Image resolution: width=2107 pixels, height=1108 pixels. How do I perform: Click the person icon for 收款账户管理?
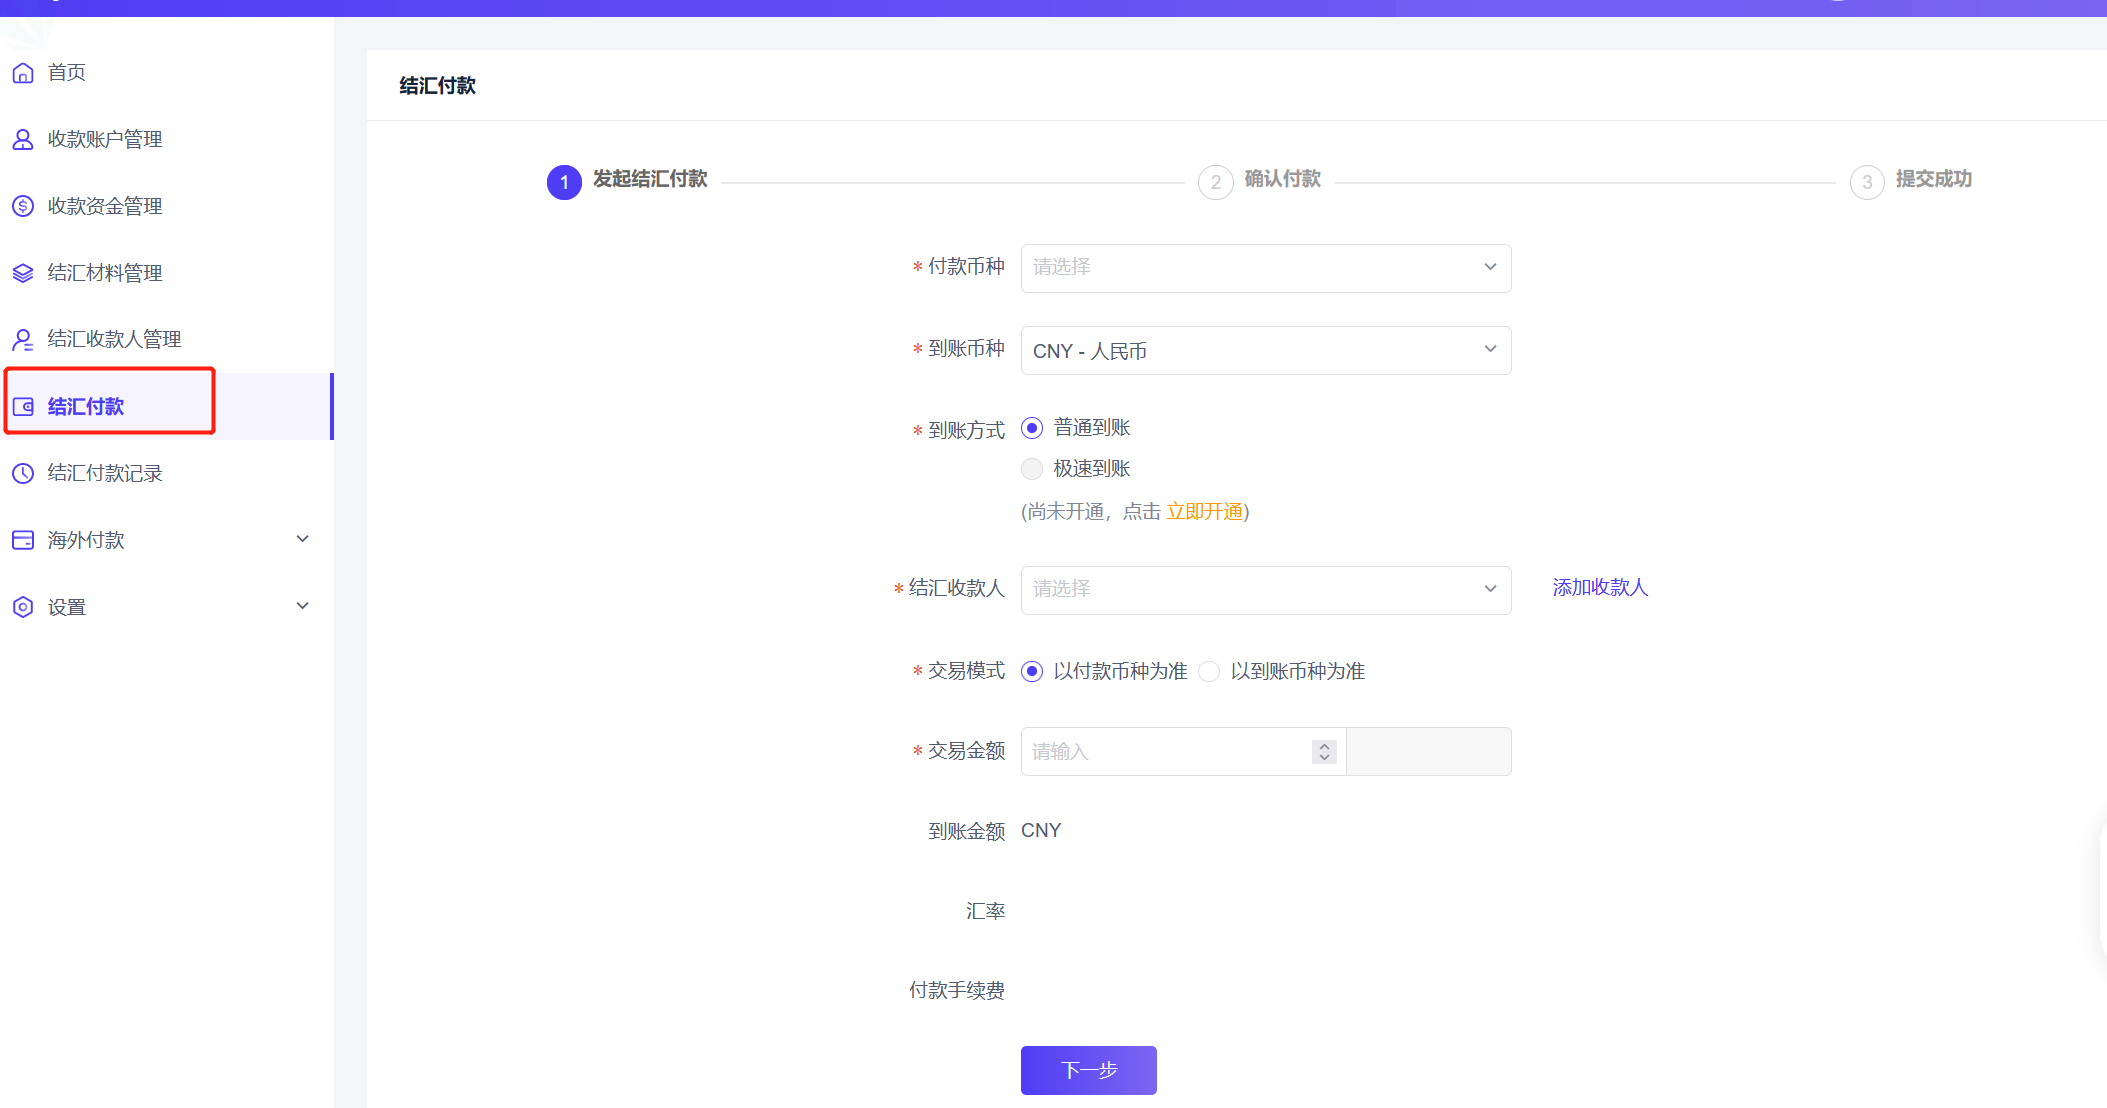pos(23,140)
